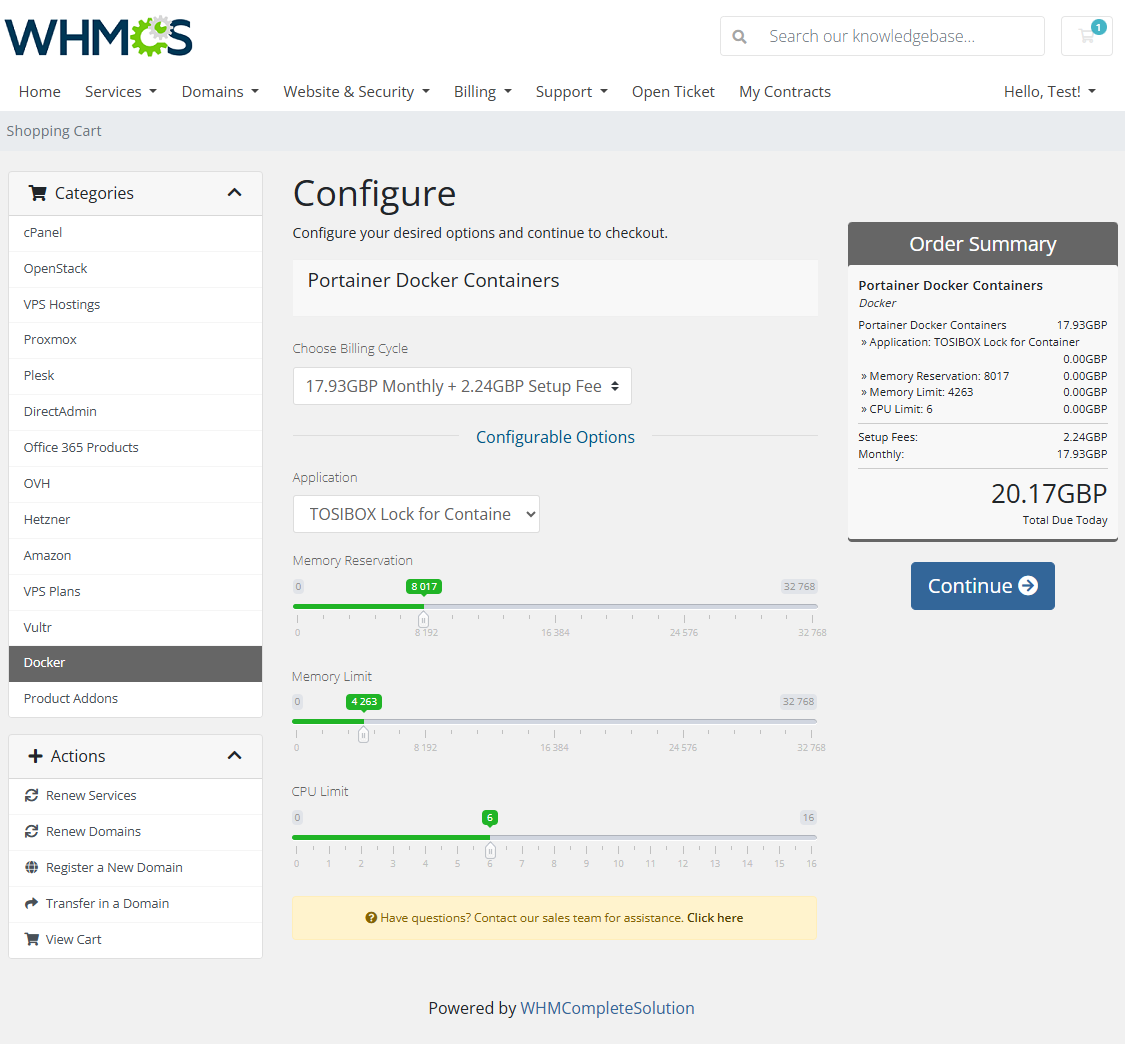
Task: Click the Renew Domains refresh icon
Action: pyautogui.click(x=32, y=831)
